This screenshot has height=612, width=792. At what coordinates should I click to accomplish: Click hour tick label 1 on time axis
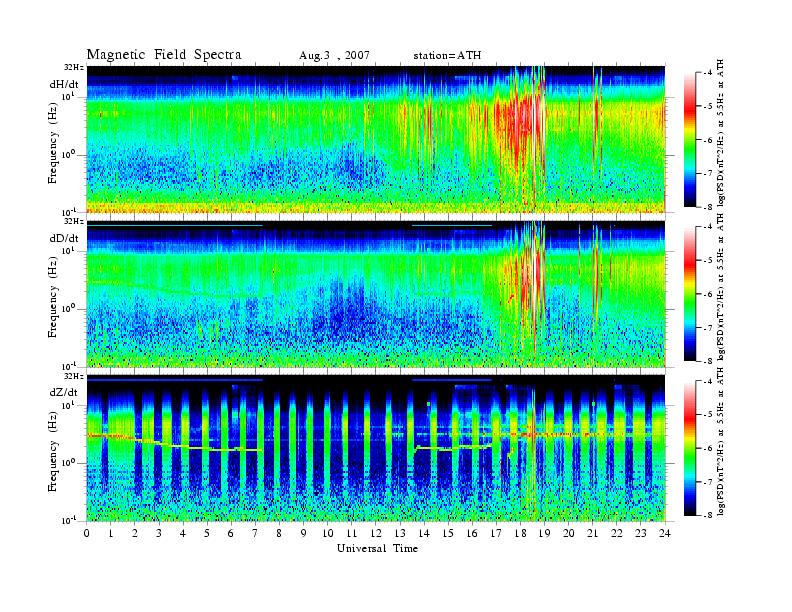pyautogui.click(x=111, y=533)
